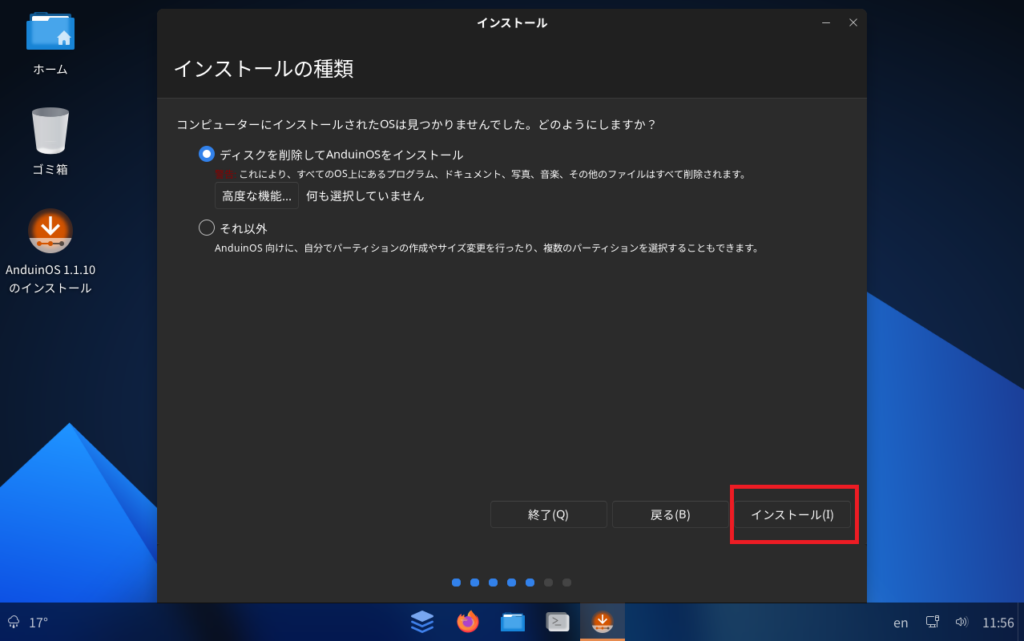Open the 17° weather indicator
The width and height of the screenshot is (1024, 641).
click(x=28, y=622)
